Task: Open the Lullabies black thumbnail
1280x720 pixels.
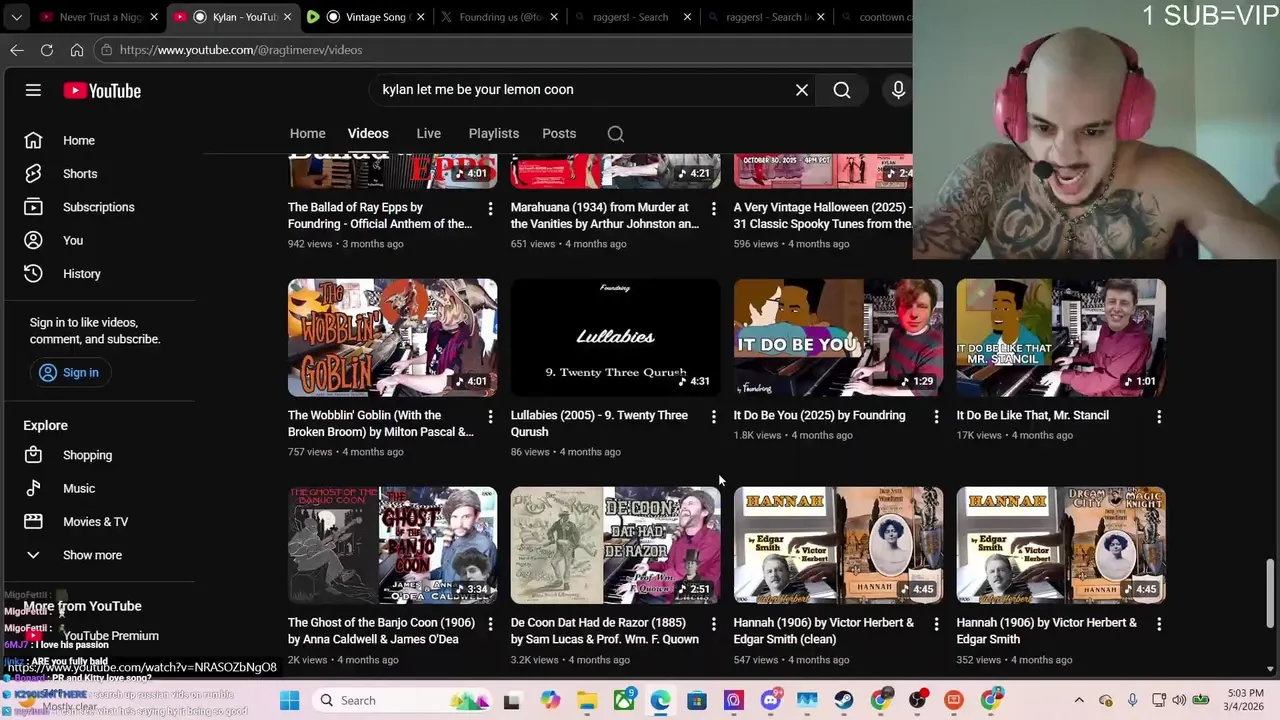Action: pyautogui.click(x=615, y=337)
